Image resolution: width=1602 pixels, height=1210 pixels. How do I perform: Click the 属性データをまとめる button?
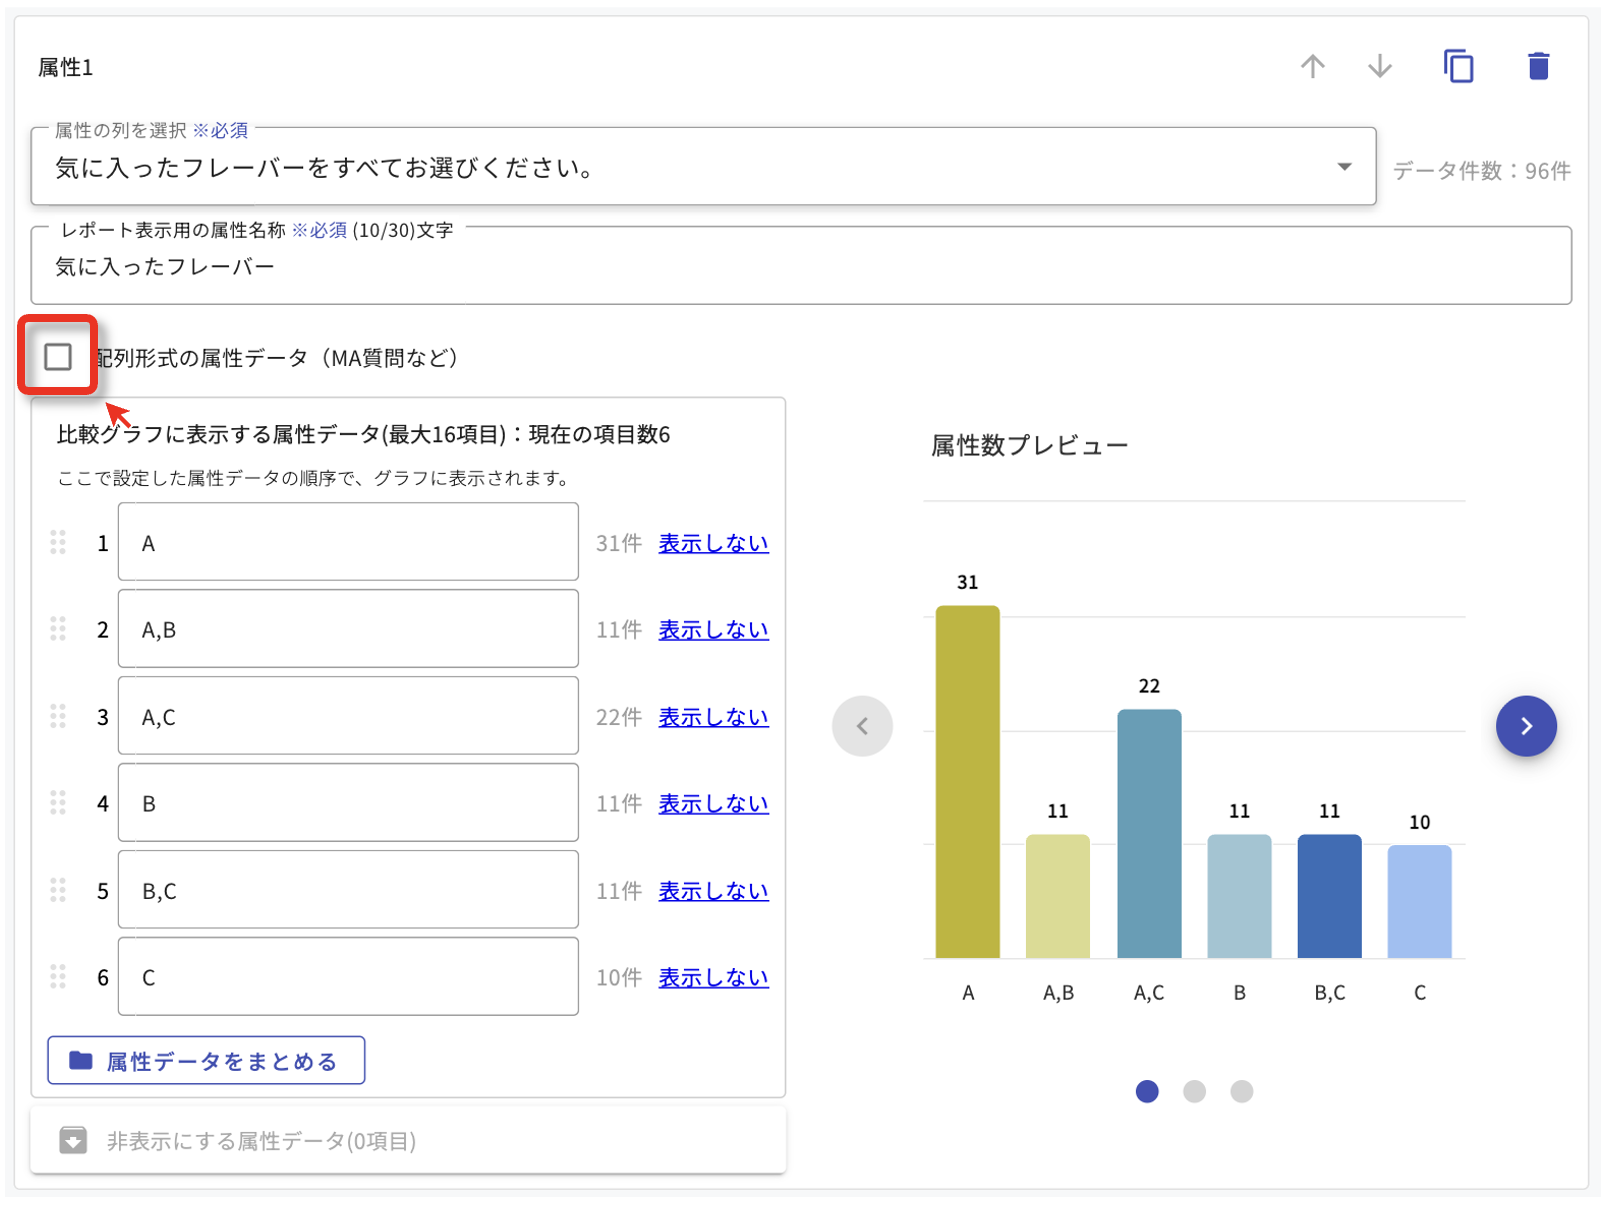pos(206,1060)
